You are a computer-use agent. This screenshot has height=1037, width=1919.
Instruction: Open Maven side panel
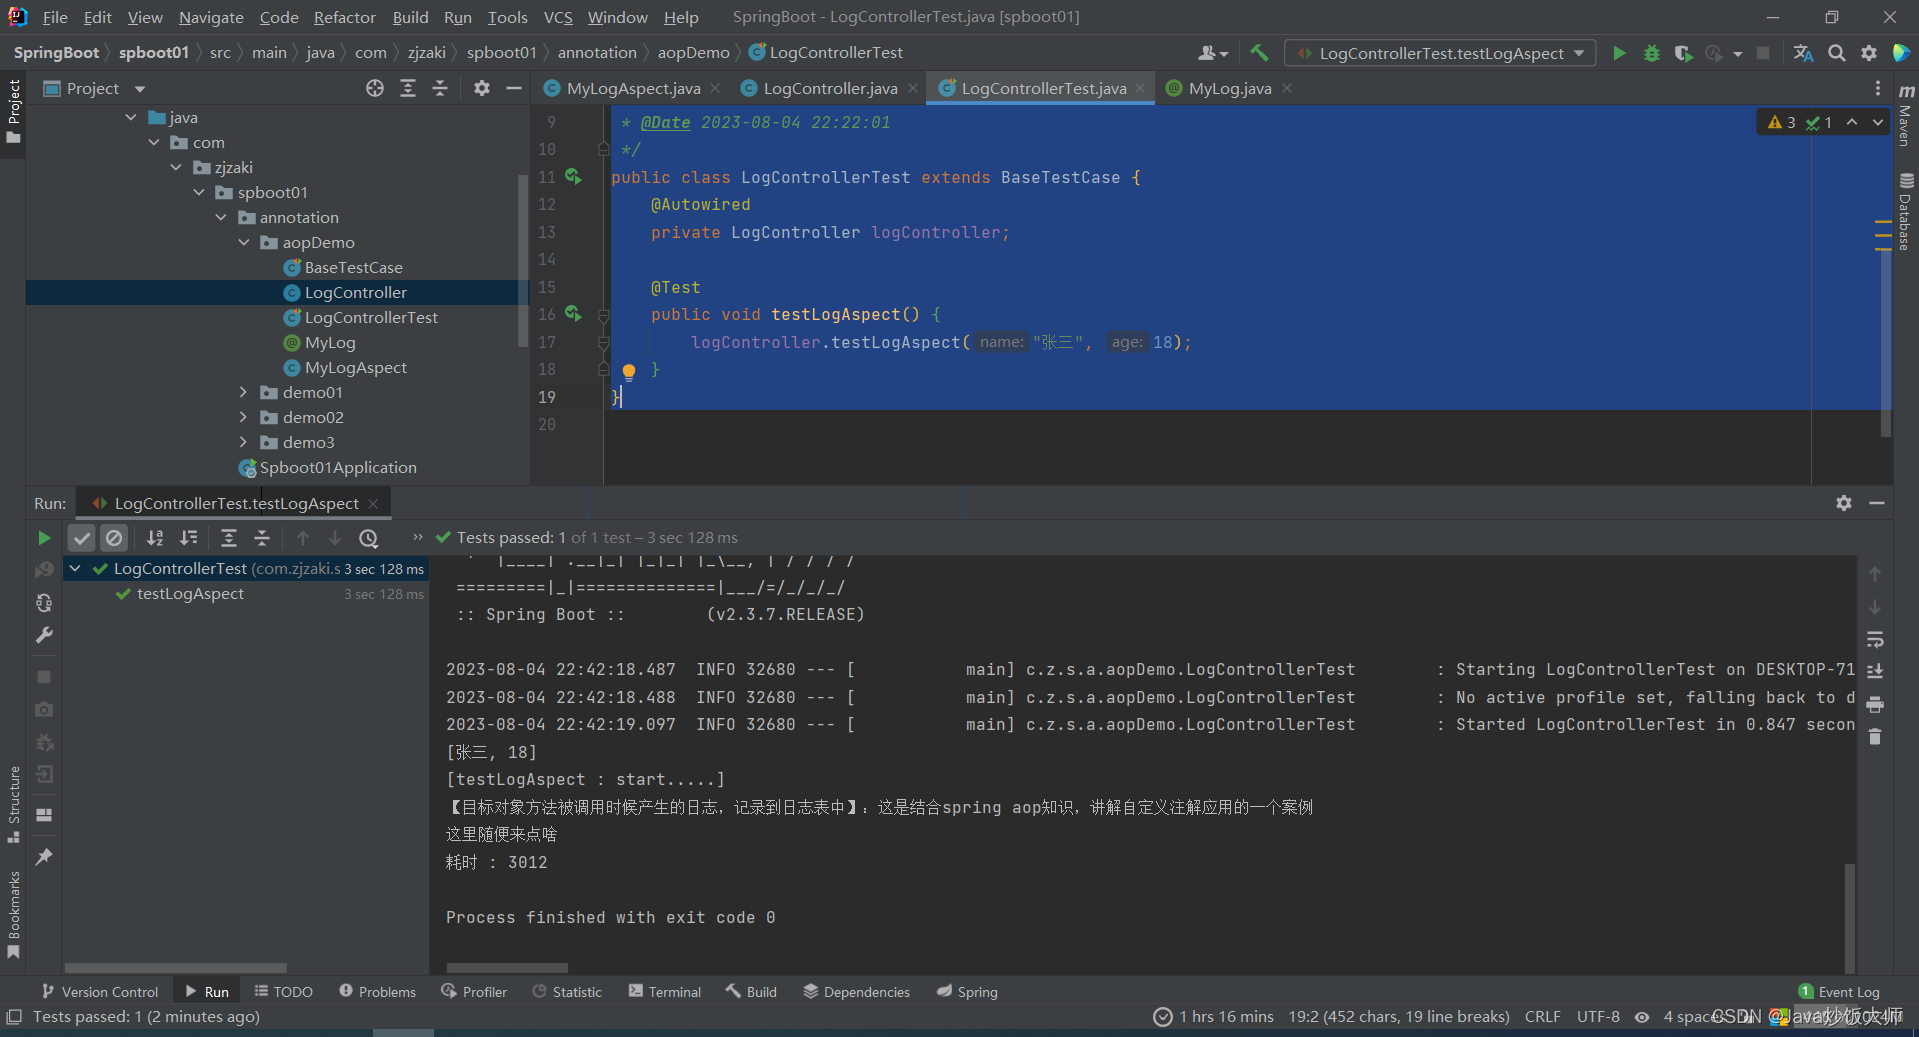pyautogui.click(x=1906, y=115)
